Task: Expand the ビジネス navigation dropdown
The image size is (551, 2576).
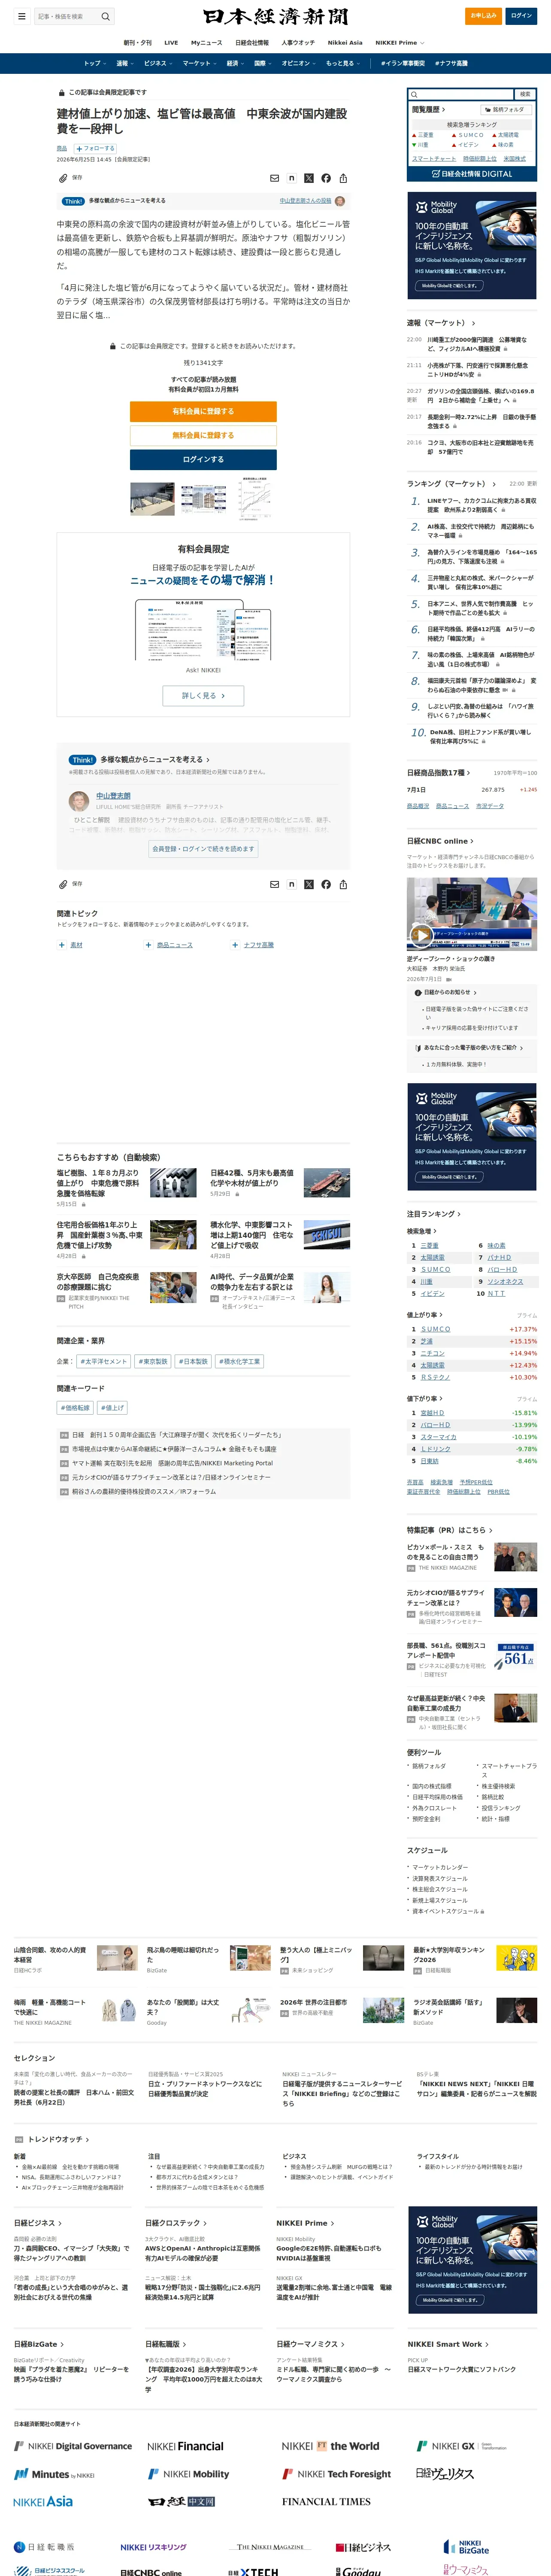Action: pyautogui.click(x=157, y=63)
